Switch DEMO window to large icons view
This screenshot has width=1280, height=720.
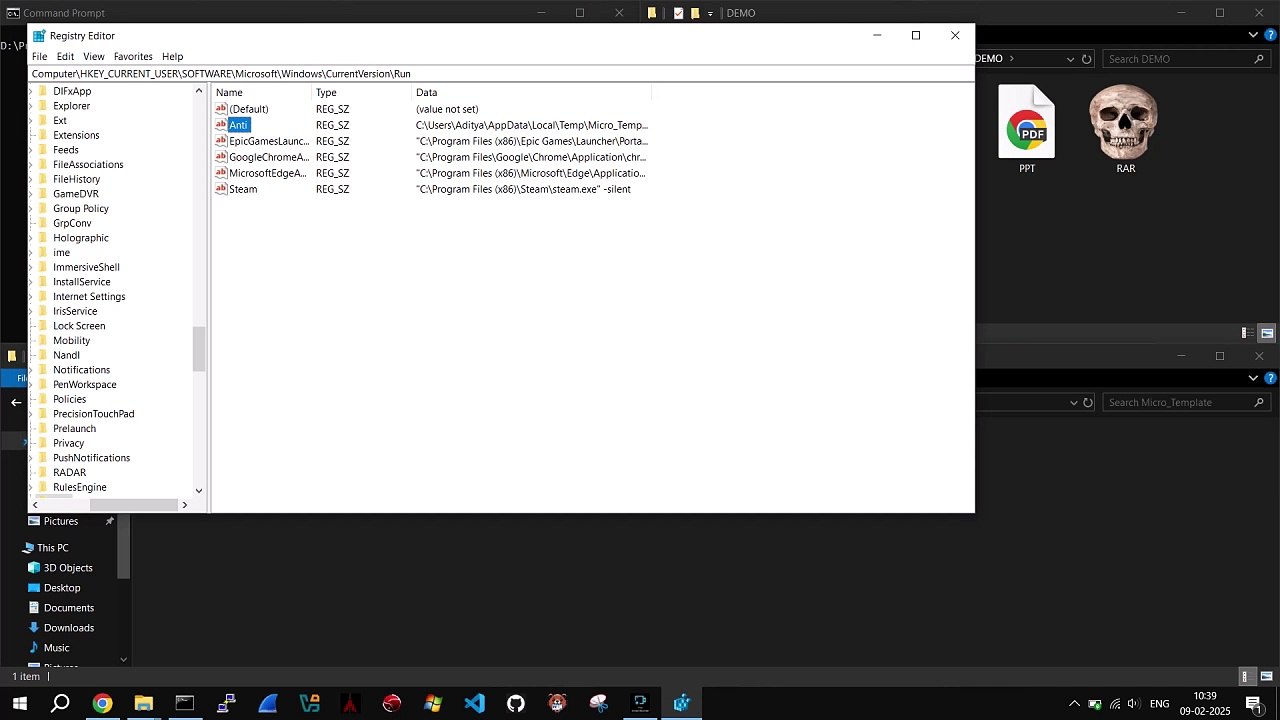[x=1267, y=333]
